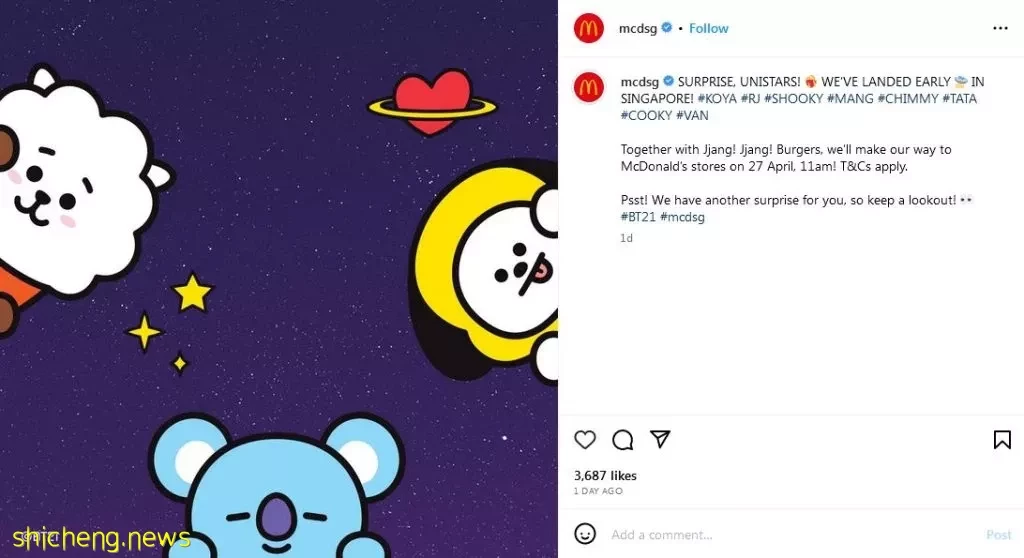1024x558 pixels.
Task: Click the Post comment button
Action: (999, 534)
